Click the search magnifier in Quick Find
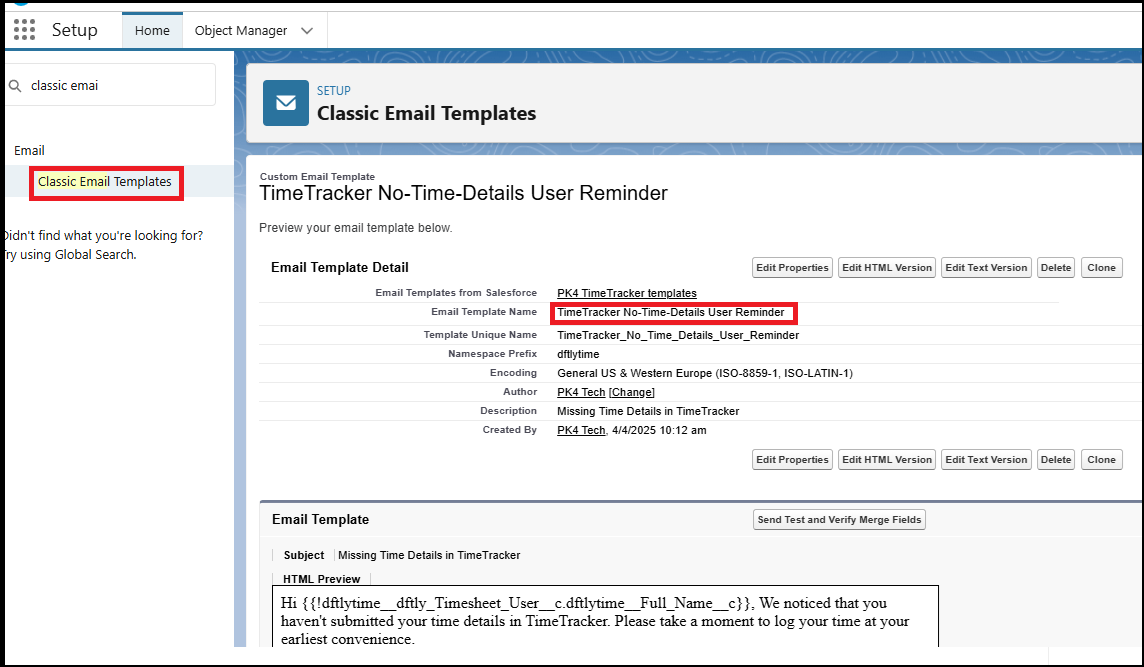This screenshot has height=667, width=1144. pos(15,85)
